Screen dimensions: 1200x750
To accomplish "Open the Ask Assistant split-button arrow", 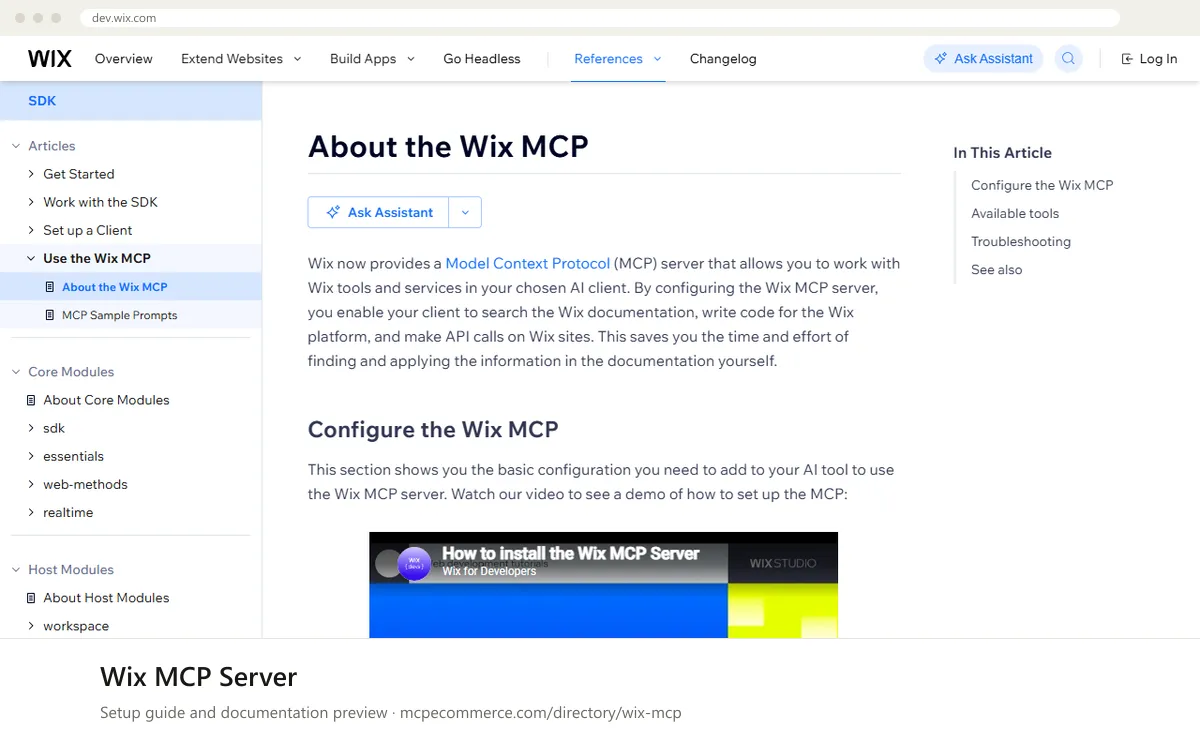I will pyautogui.click(x=465, y=212).
